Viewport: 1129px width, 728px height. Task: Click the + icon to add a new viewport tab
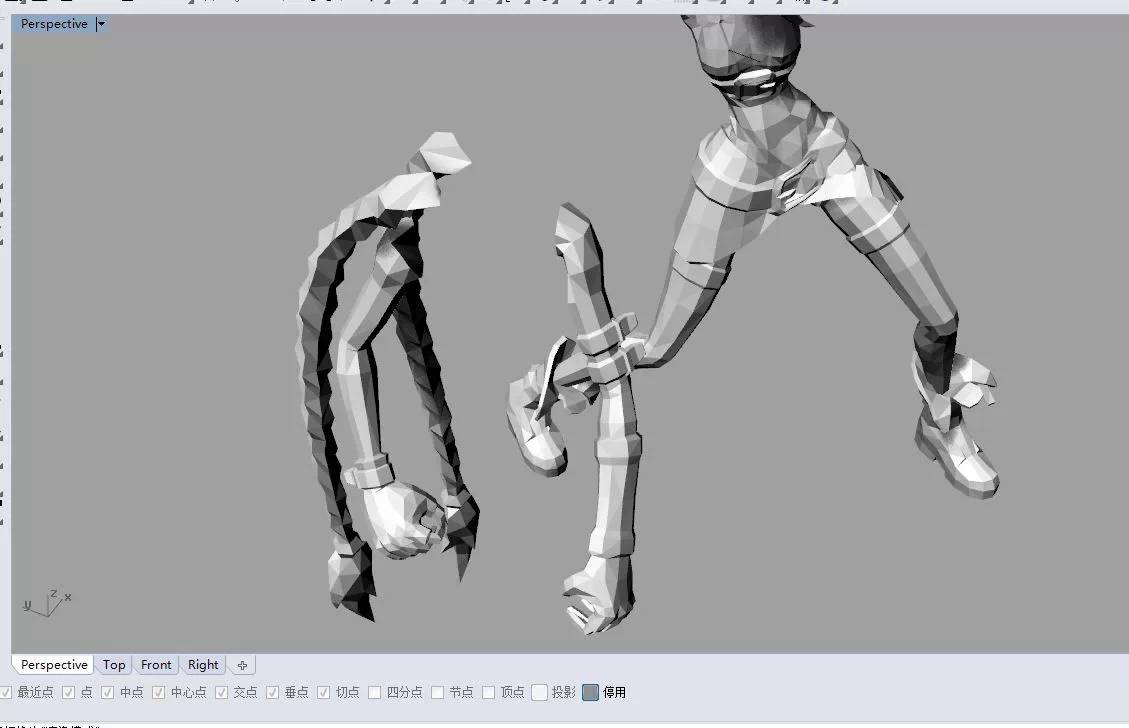coord(242,664)
